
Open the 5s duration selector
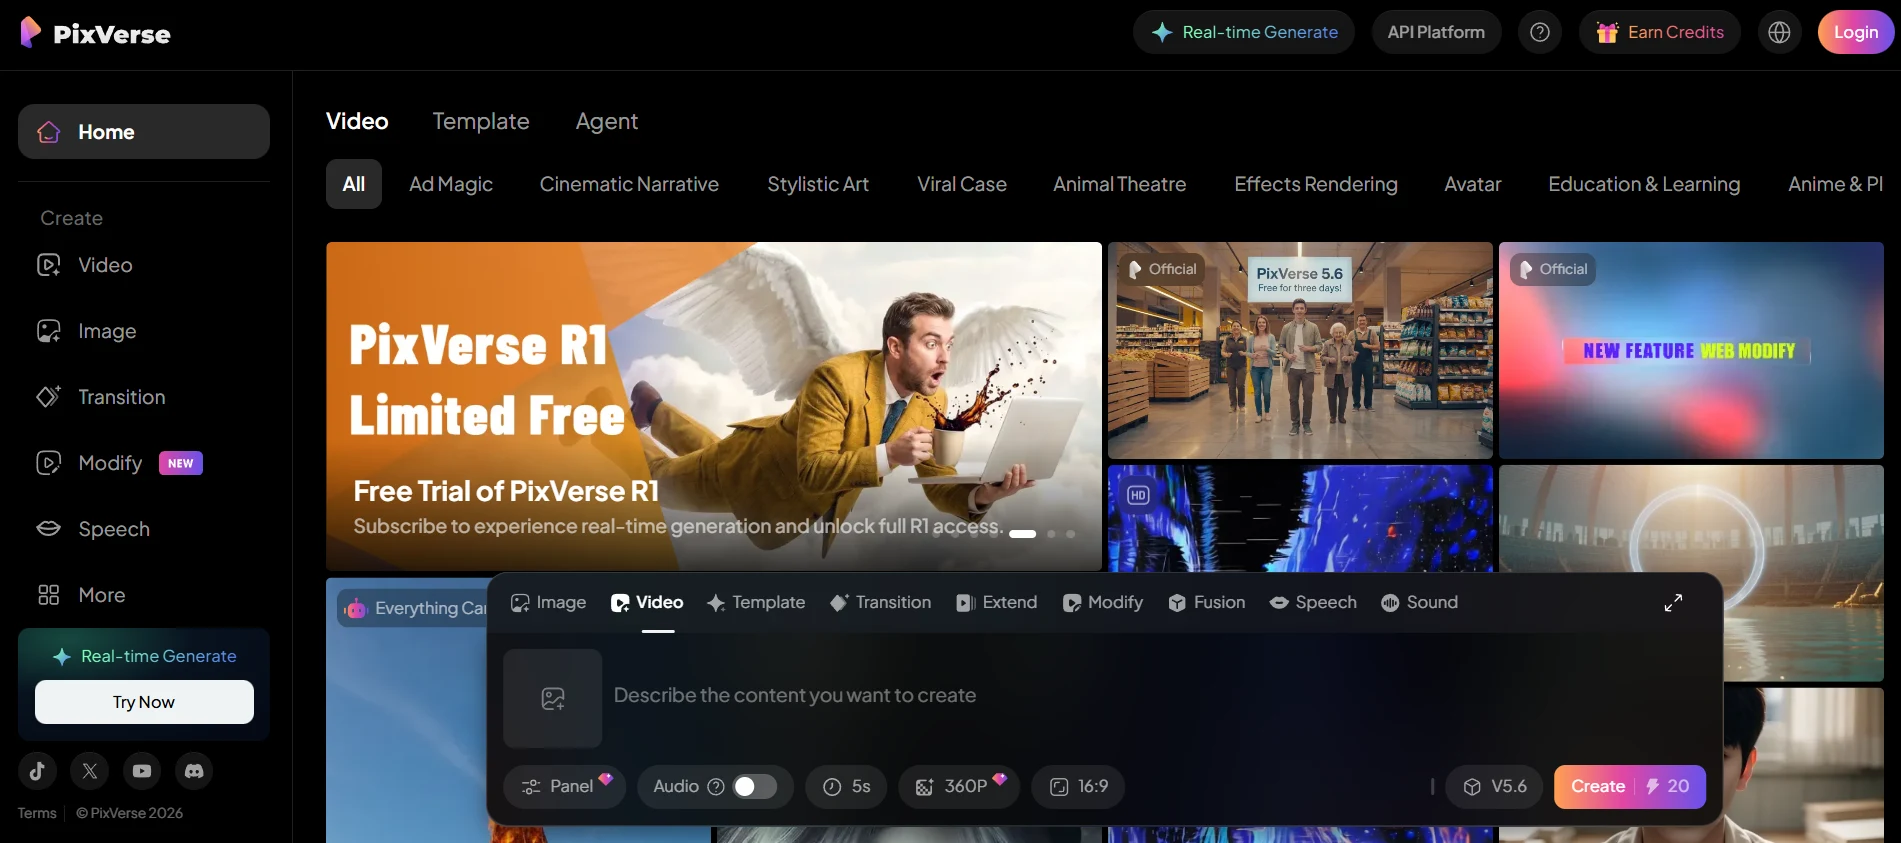pos(846,787)
